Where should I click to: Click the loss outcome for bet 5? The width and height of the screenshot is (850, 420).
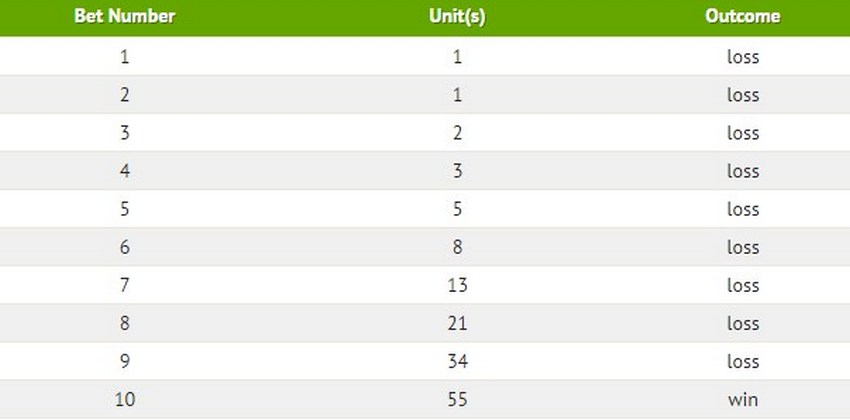(x=743, y=209)
